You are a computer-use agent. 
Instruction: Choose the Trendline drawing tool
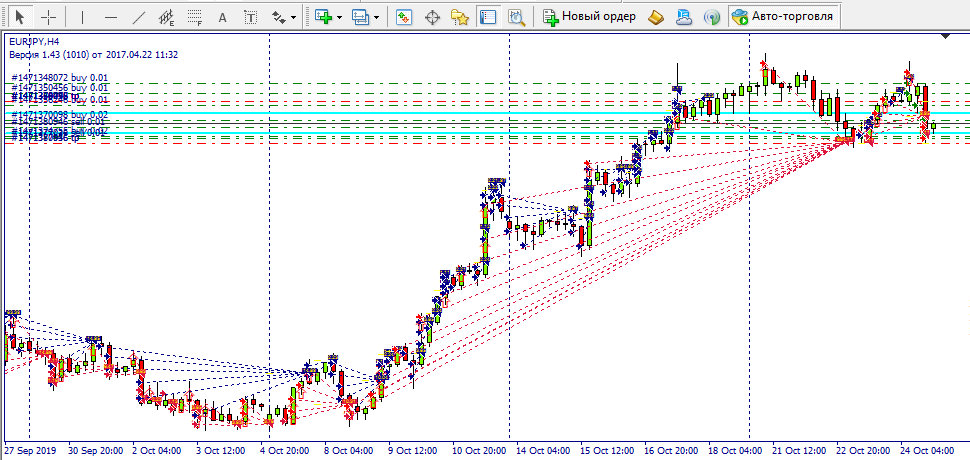click(139, 17)
